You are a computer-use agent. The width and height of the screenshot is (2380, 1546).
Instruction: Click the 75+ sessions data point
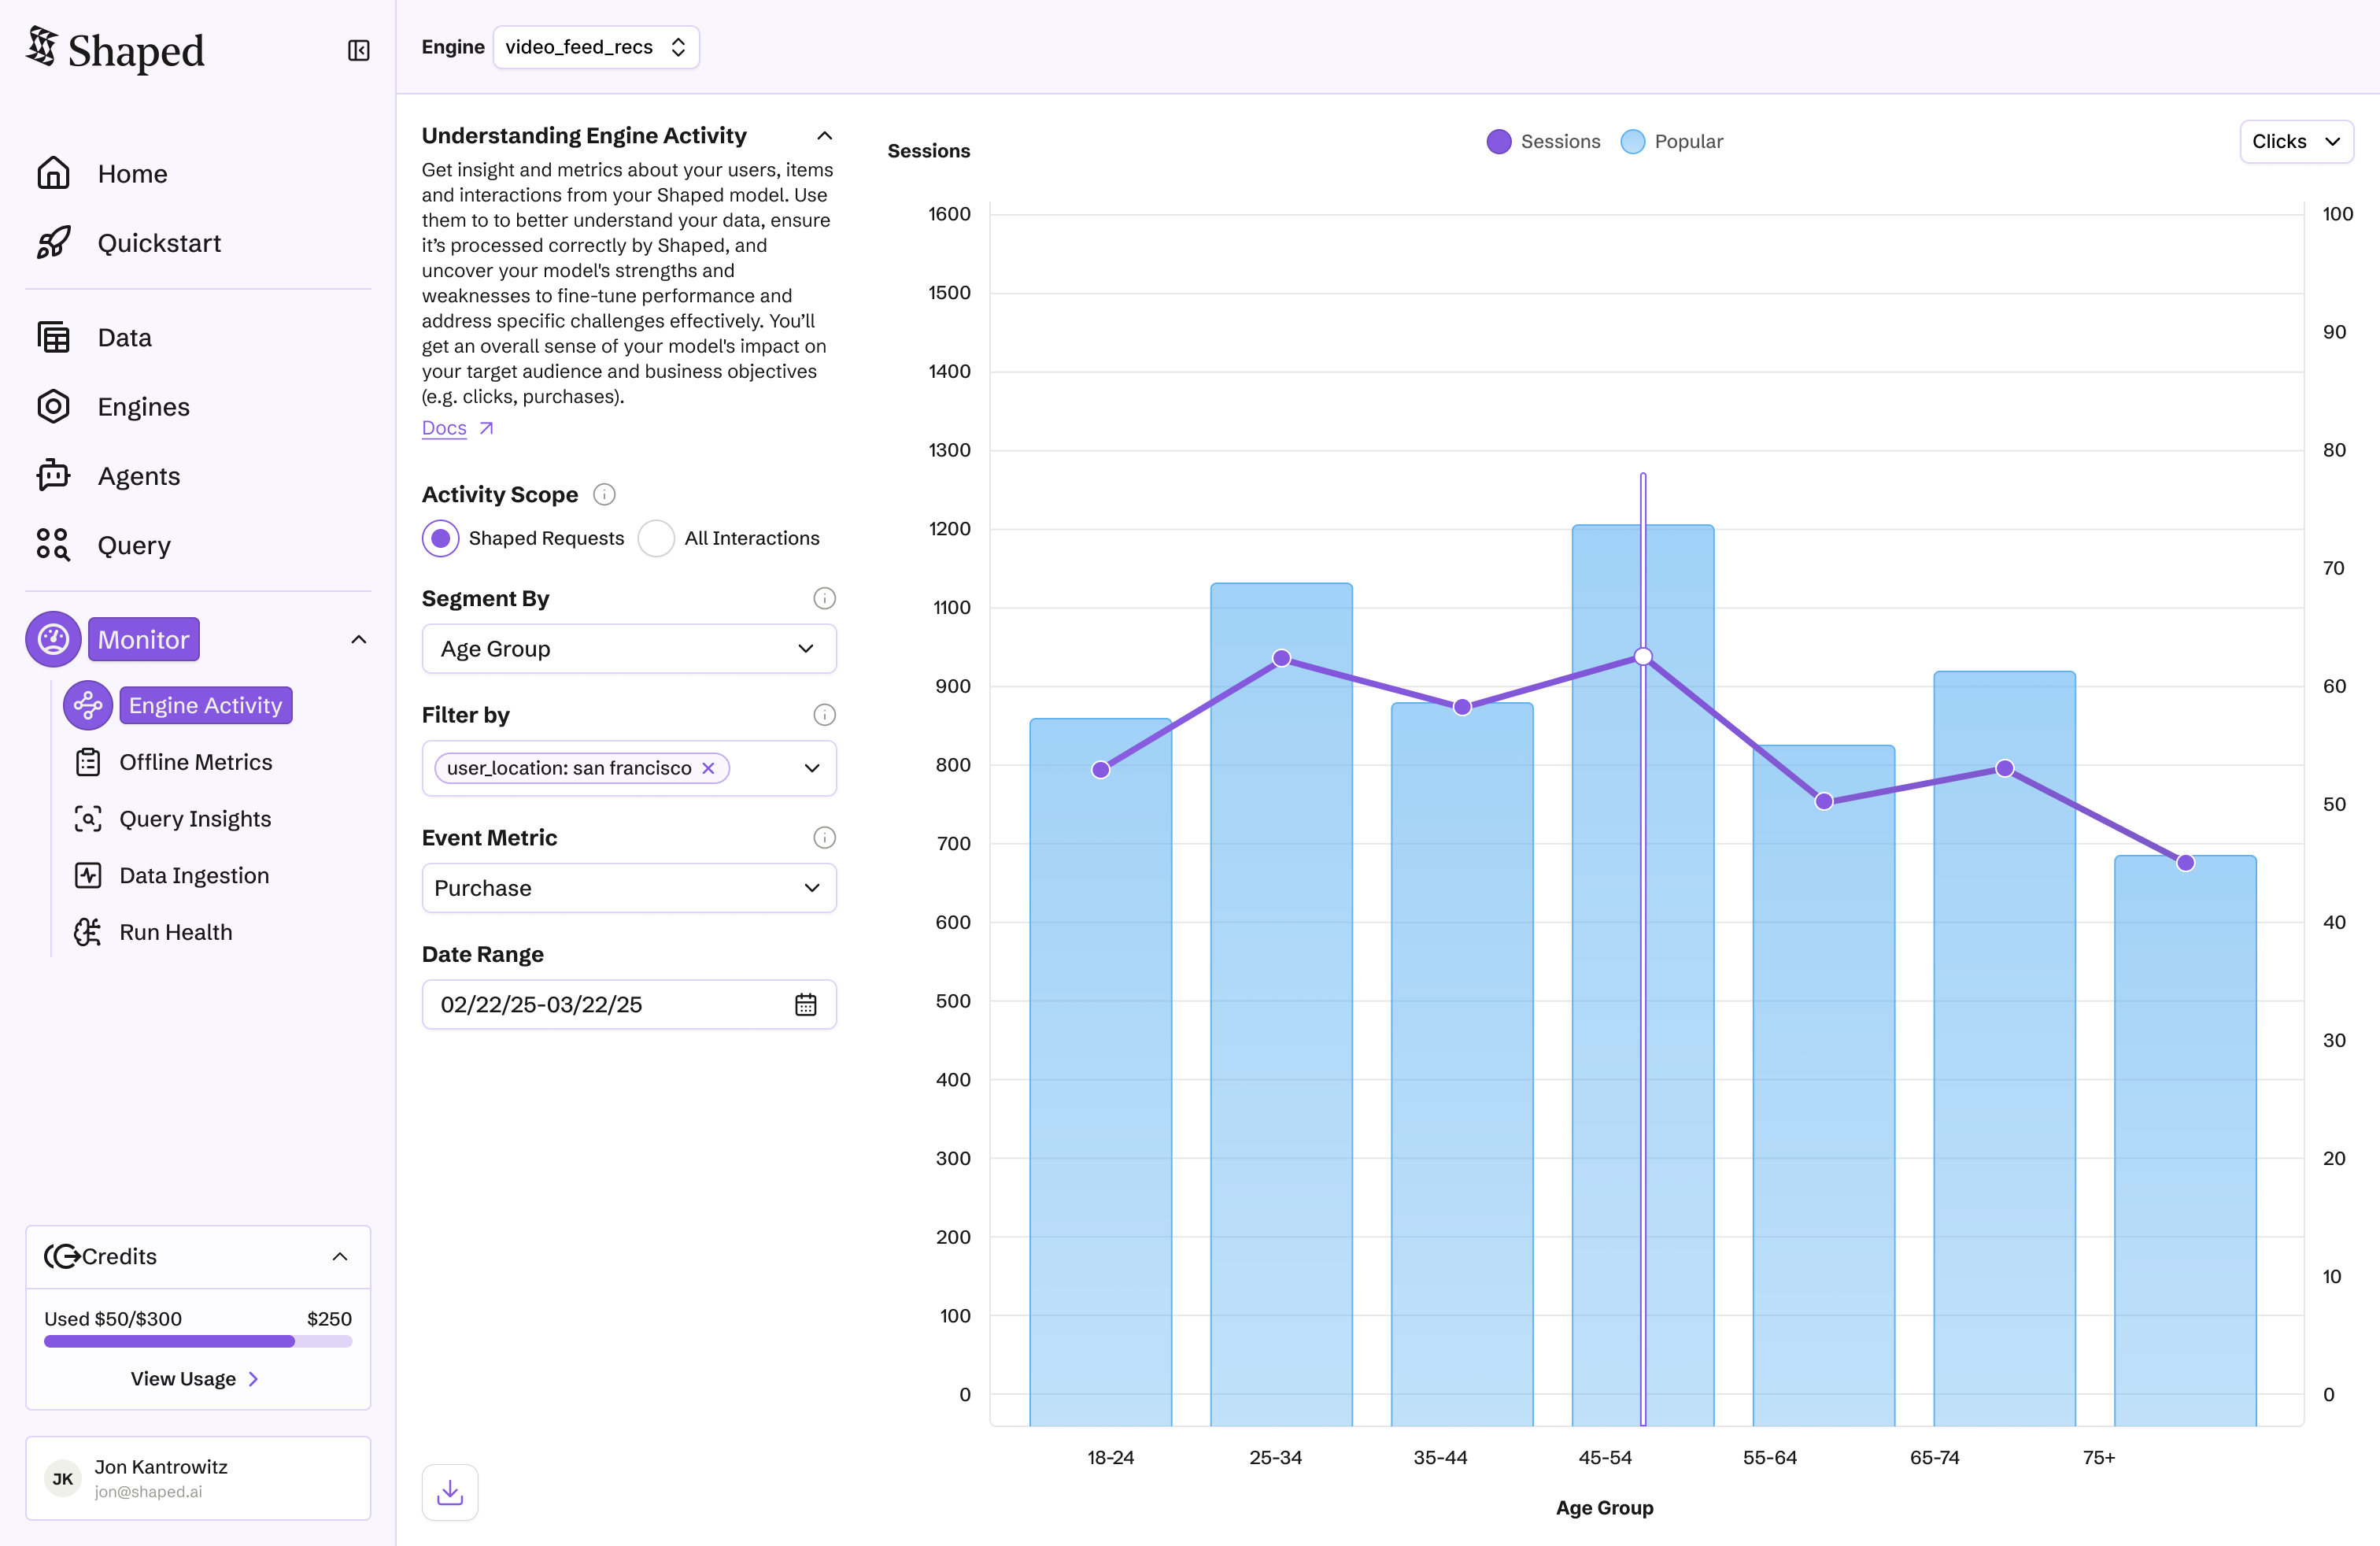(x=2185, y=862)
